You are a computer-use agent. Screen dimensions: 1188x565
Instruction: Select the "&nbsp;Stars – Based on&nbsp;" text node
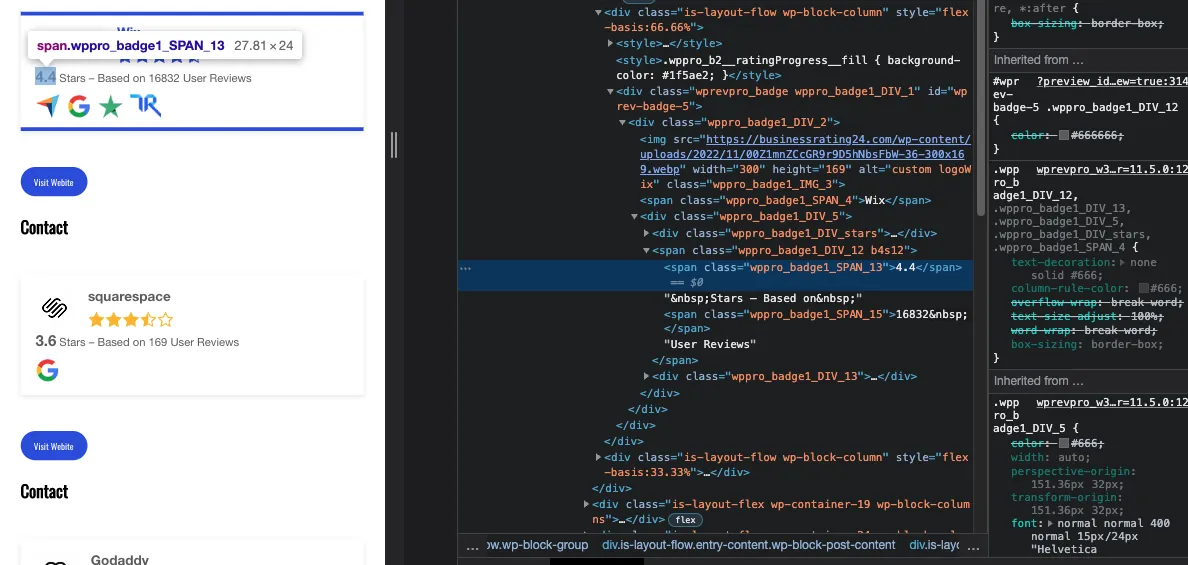tap(763, 298)
